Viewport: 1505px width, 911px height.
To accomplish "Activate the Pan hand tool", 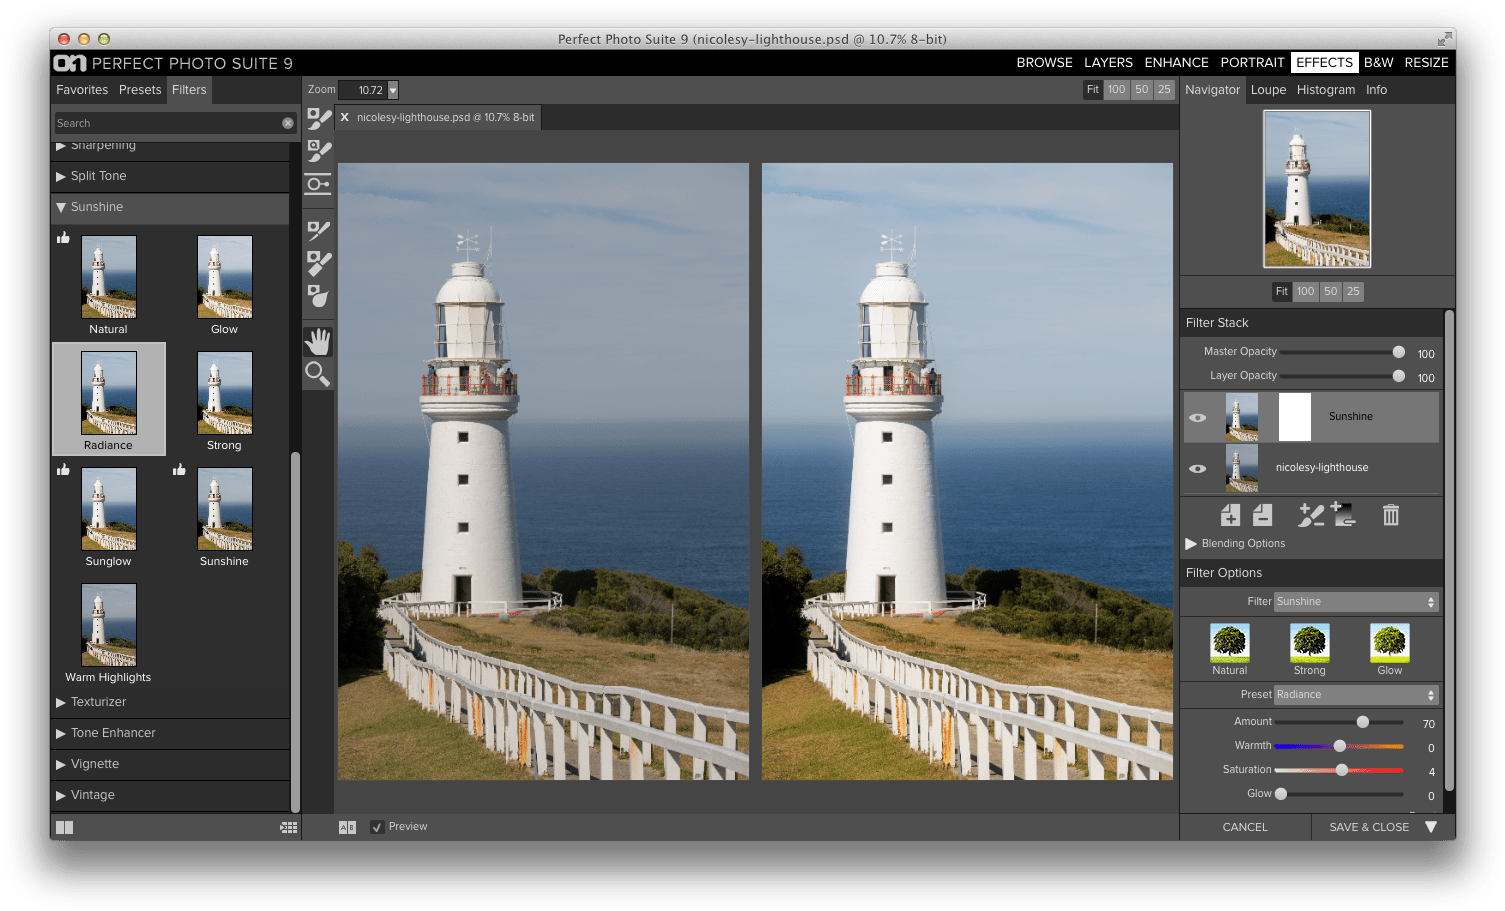I will (318, 341).
